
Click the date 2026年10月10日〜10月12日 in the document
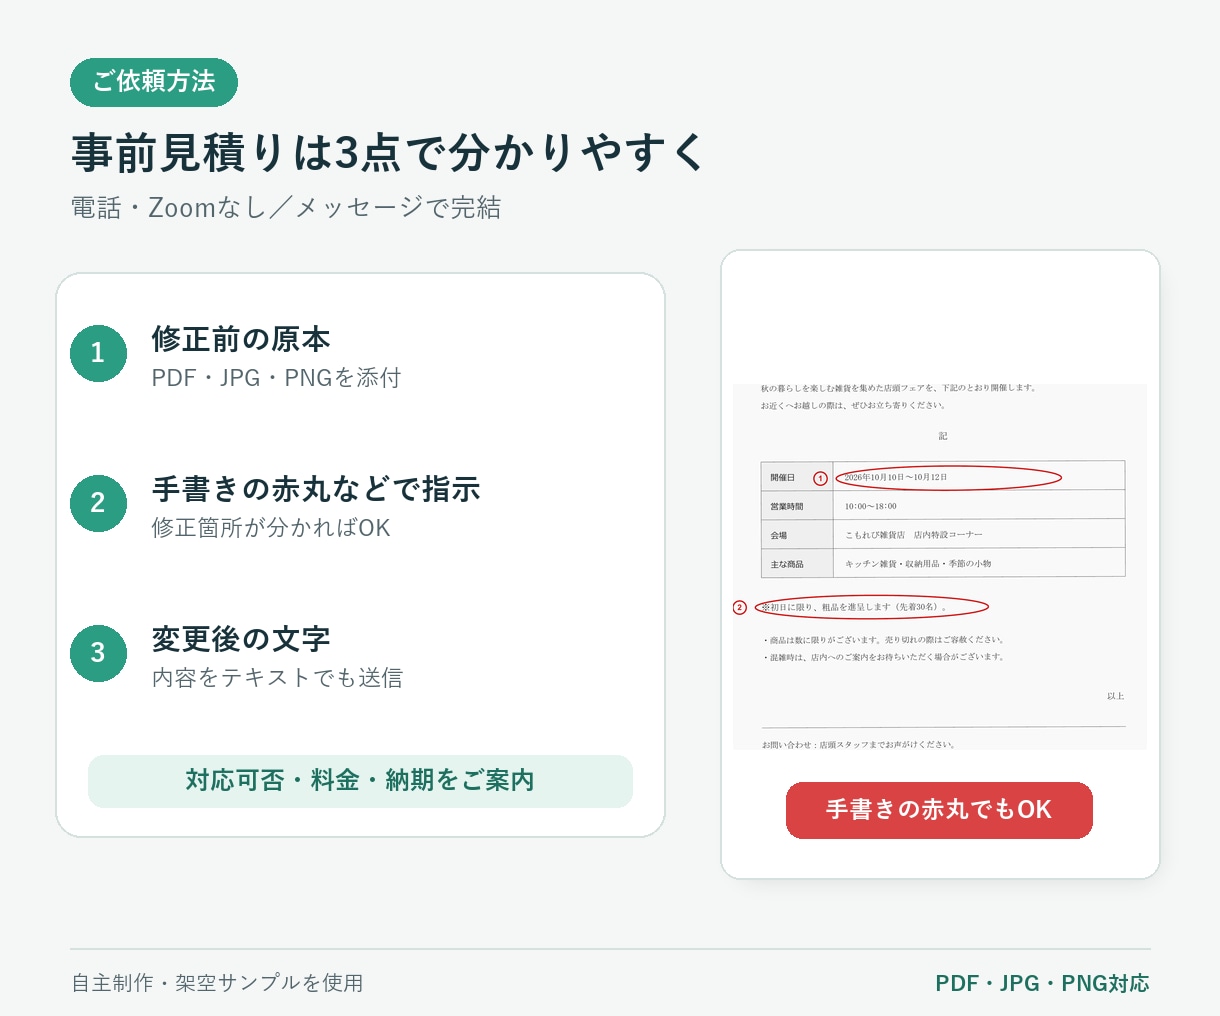[x=895, y=478]
